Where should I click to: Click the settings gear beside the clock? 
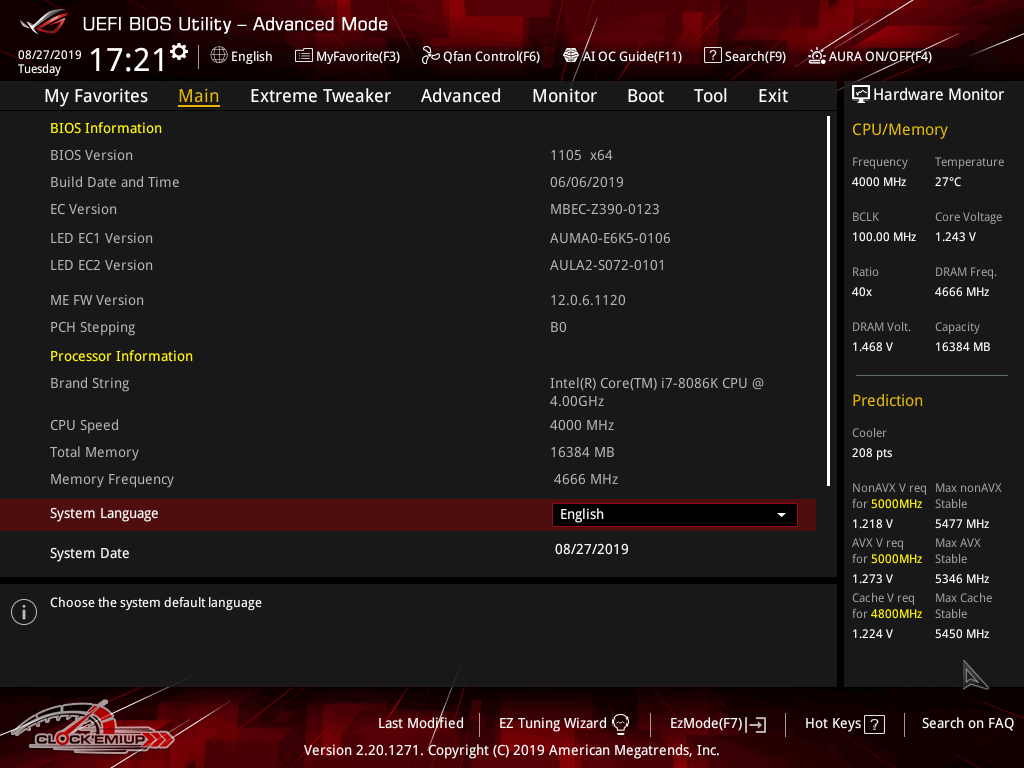point(179,51)
